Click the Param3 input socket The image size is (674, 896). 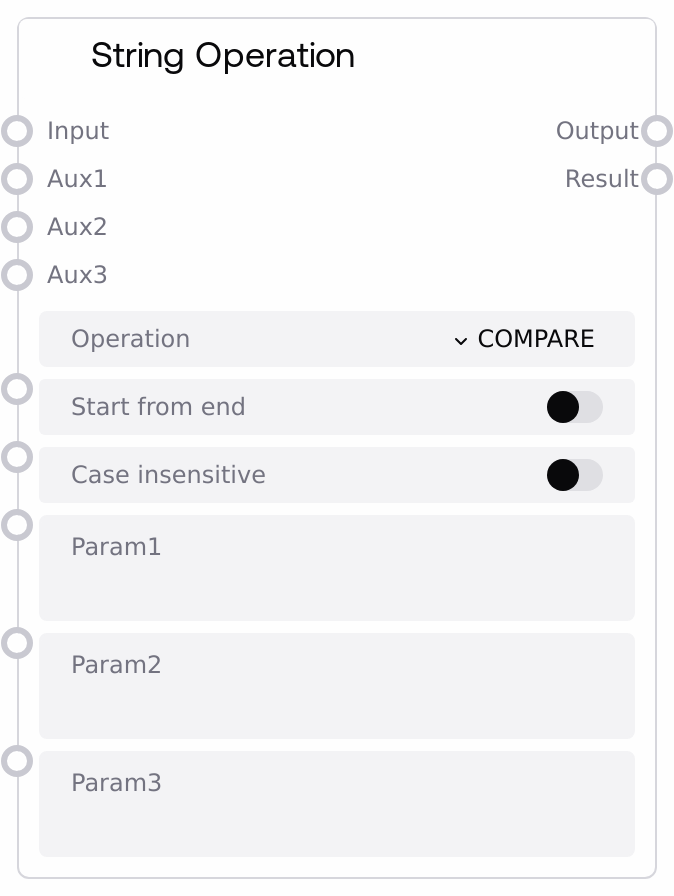pos(17,761)
